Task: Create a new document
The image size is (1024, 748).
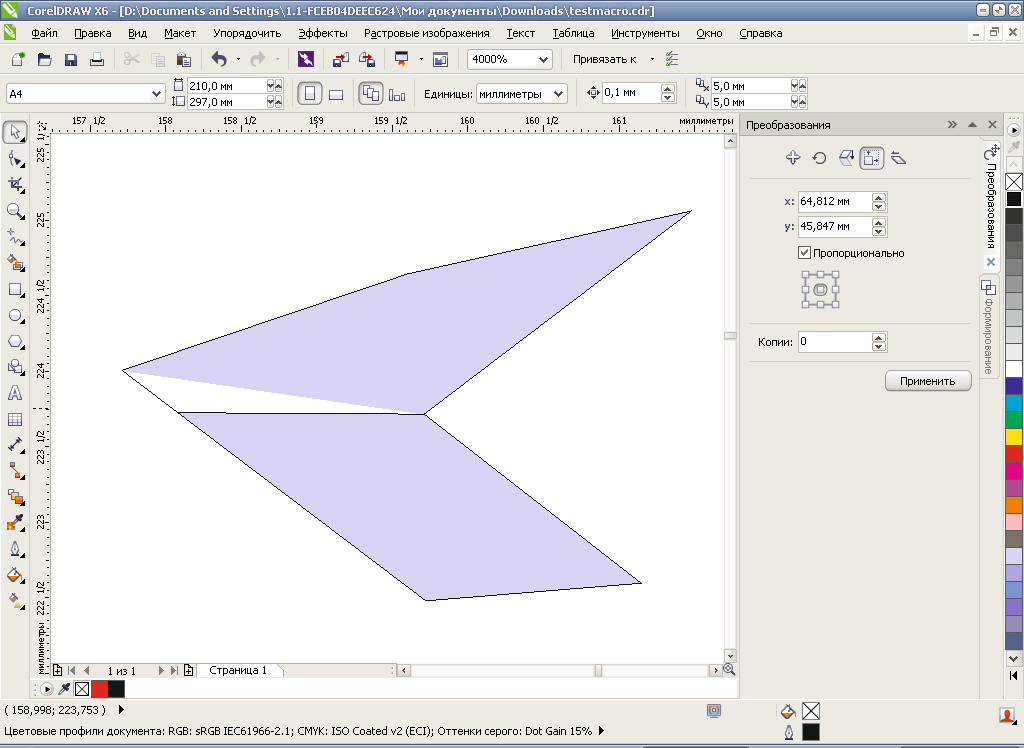Action: (x=18, y=59)
